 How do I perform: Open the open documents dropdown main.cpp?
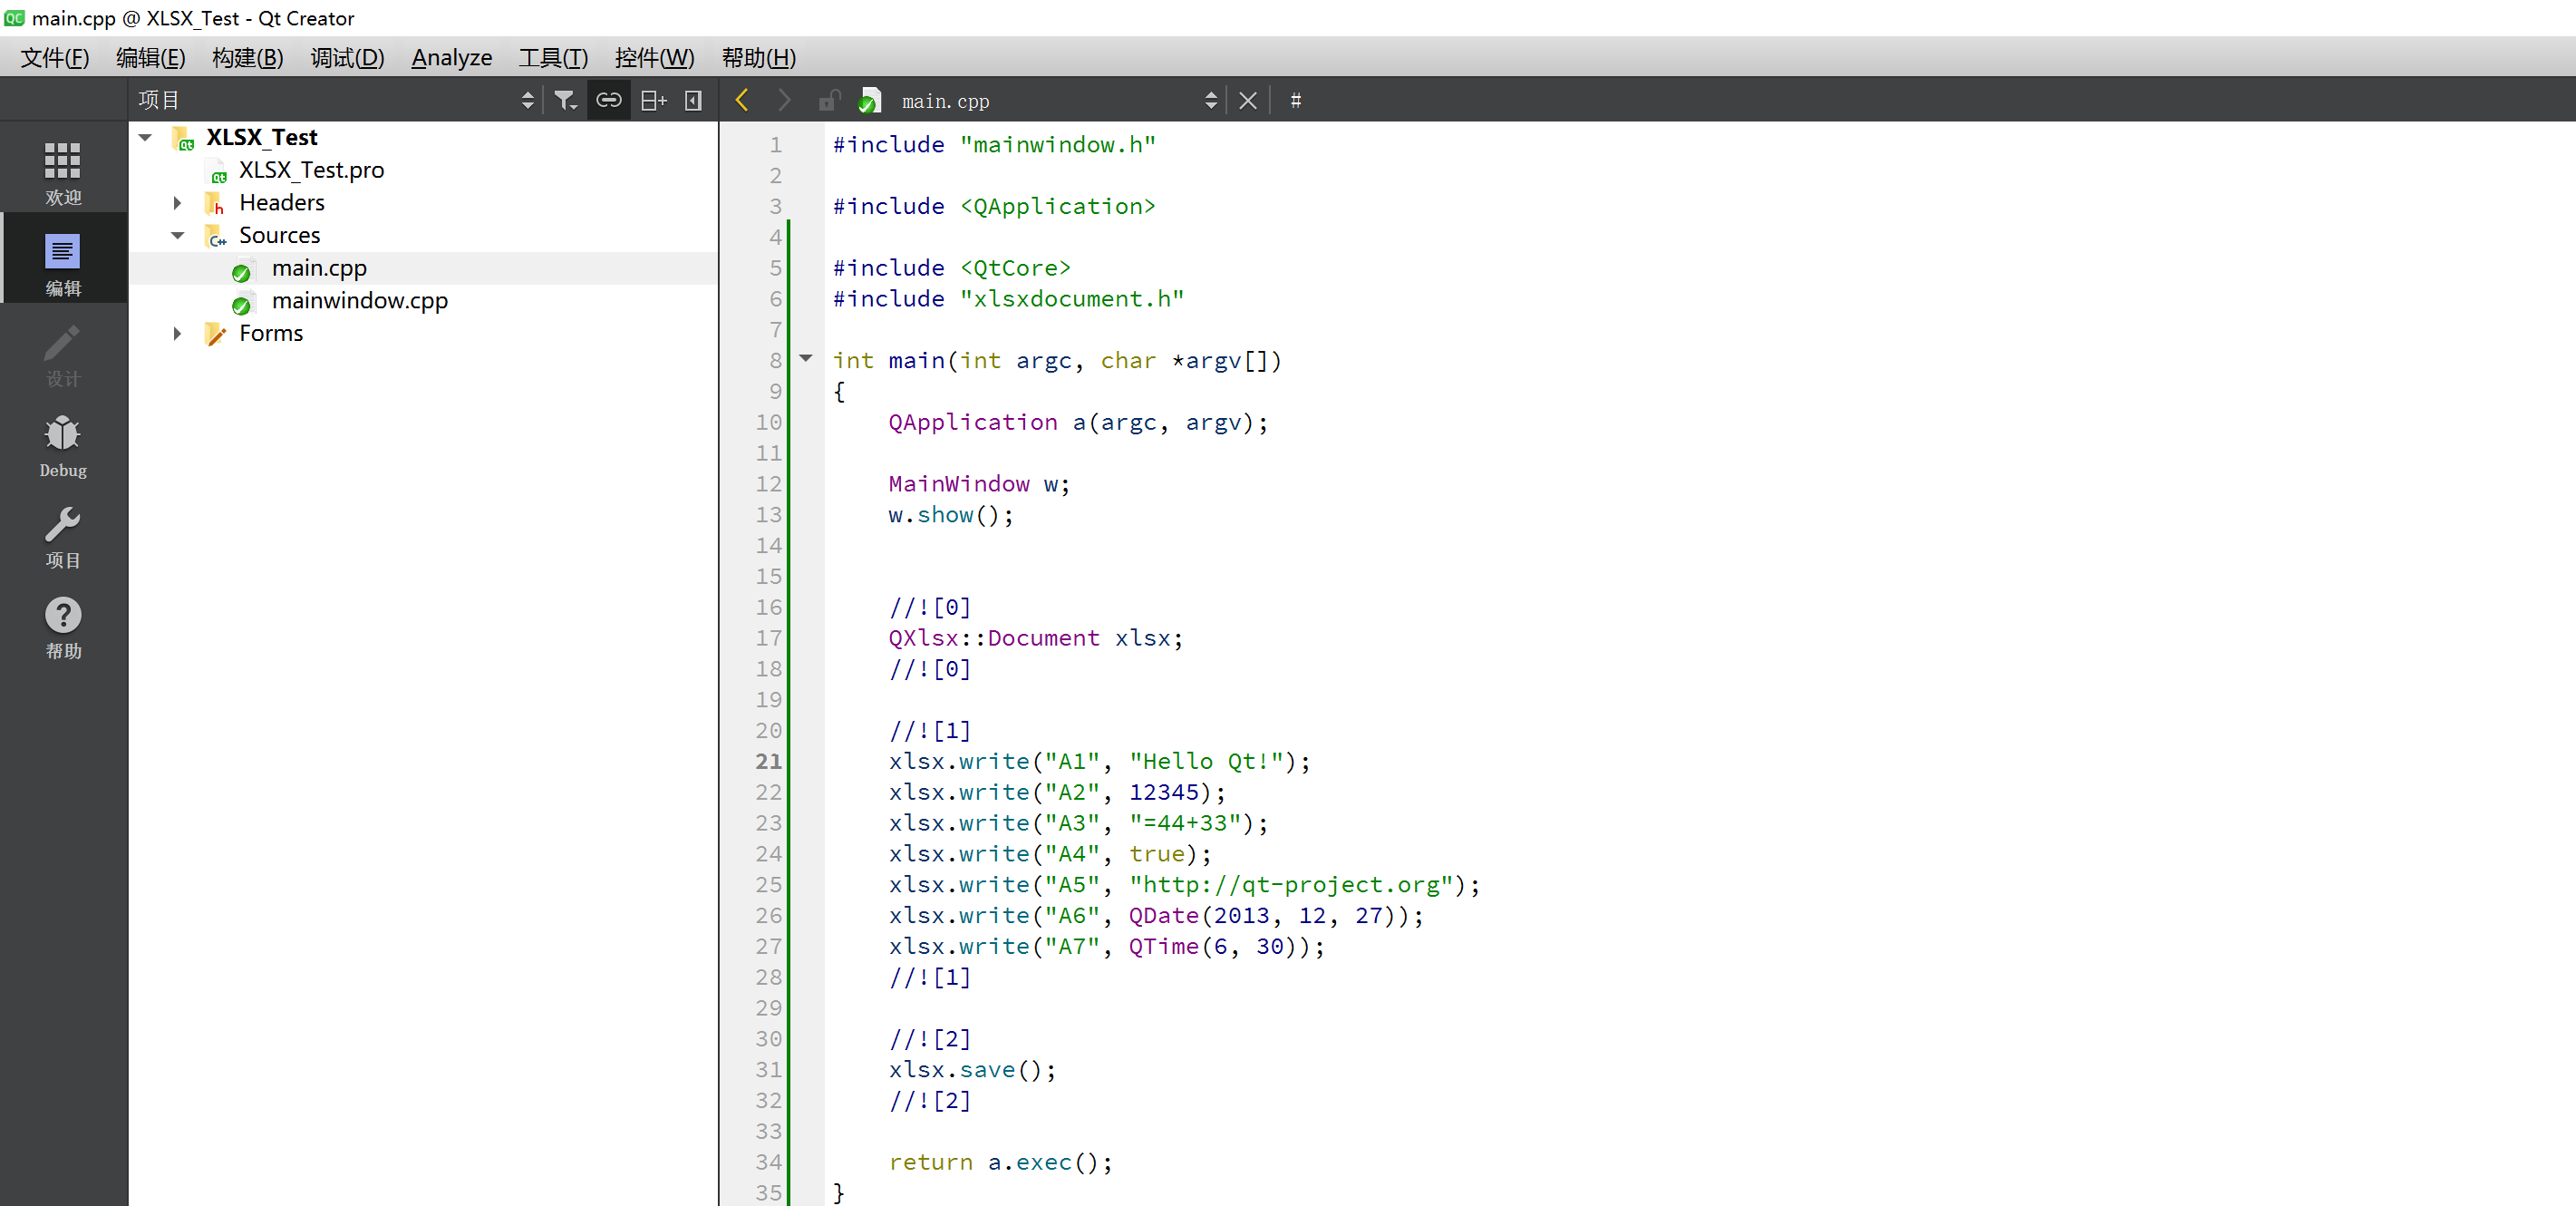coord(1059,101)
